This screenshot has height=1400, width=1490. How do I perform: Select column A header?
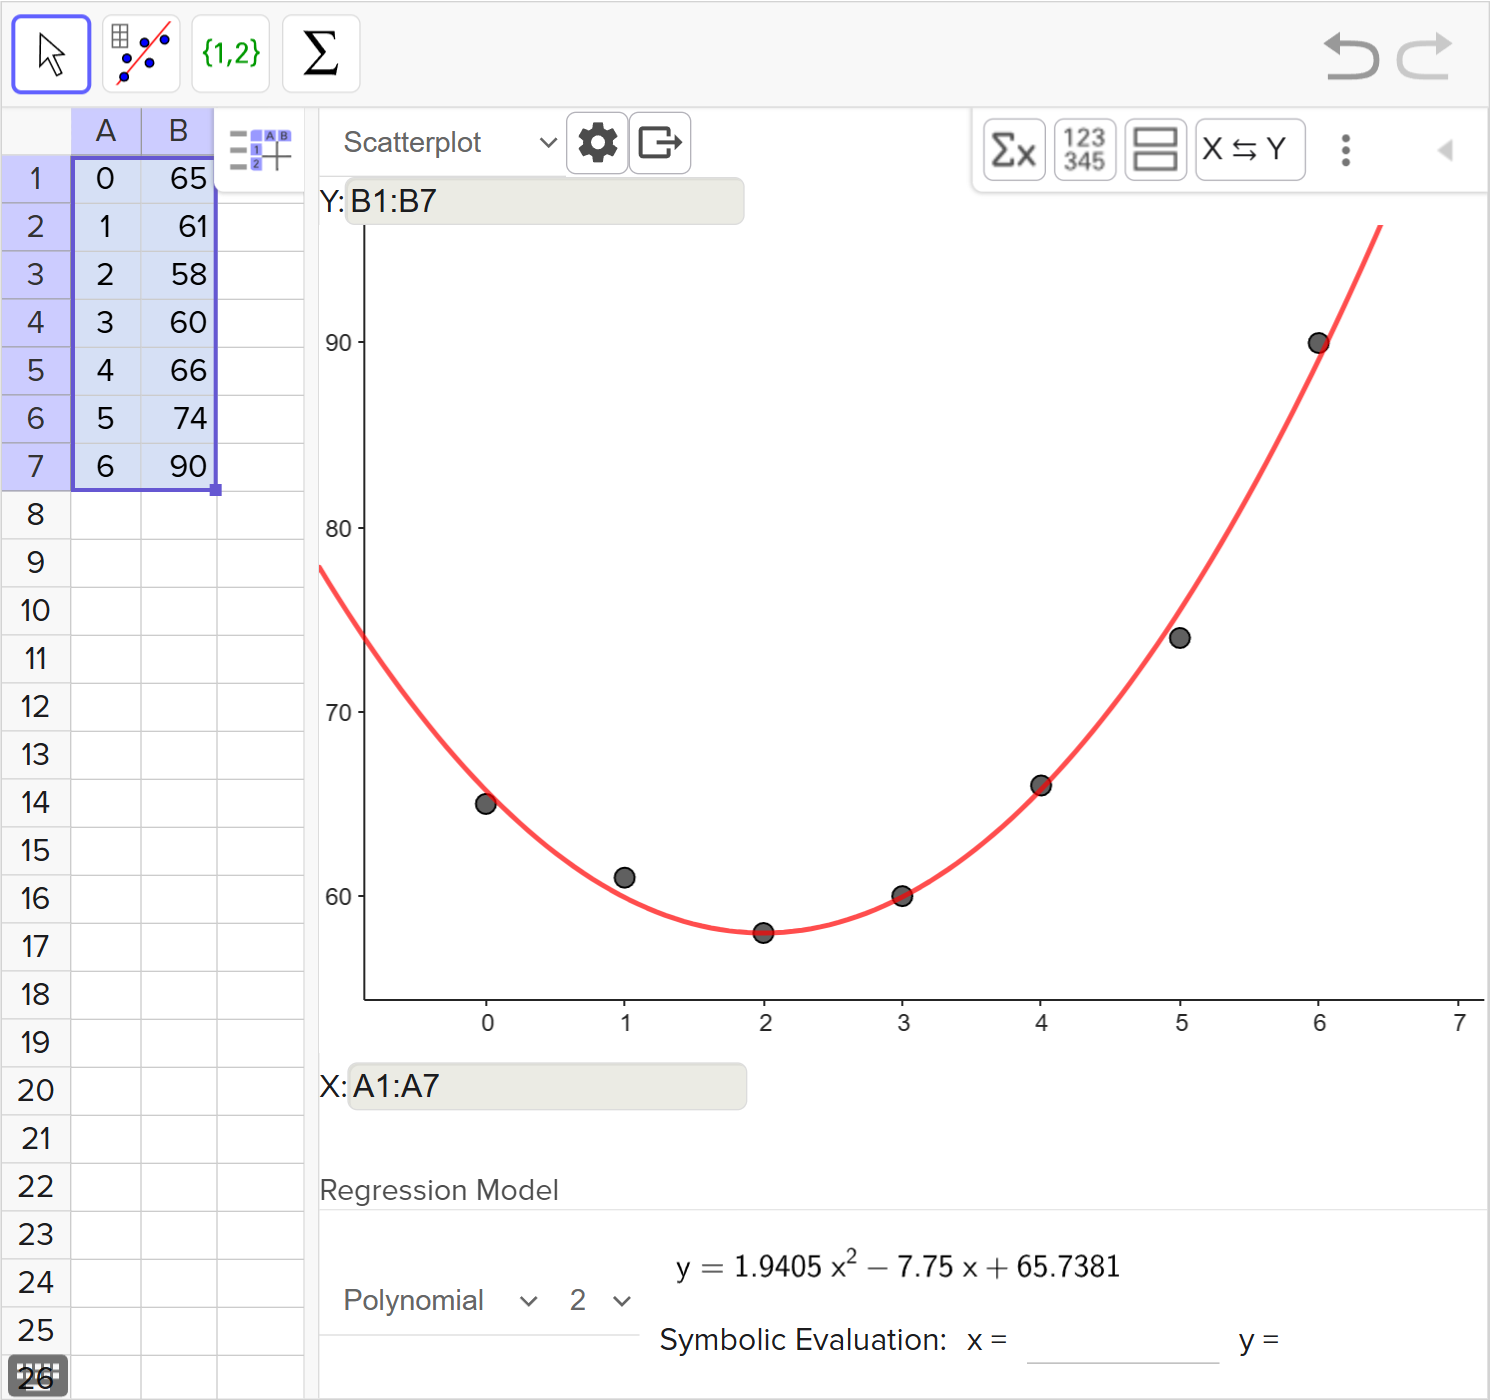106,131
